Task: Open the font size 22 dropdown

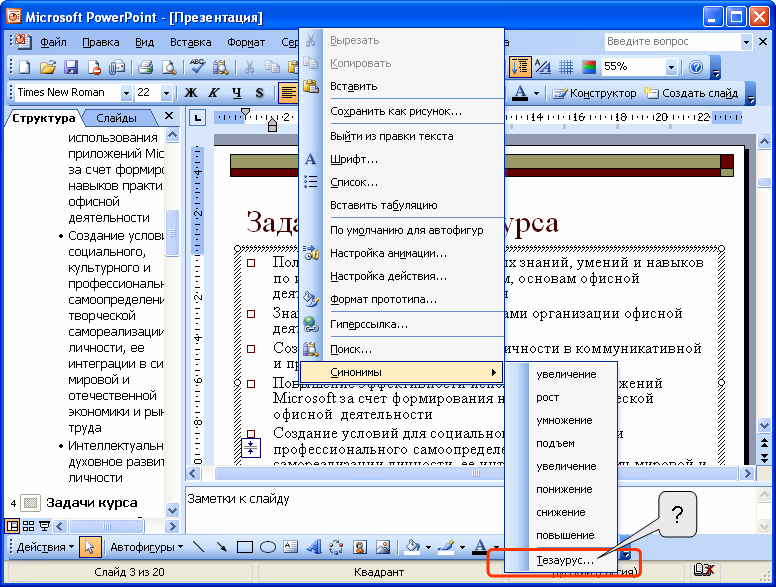Action: pyautogui.click(x=166, y=93)
